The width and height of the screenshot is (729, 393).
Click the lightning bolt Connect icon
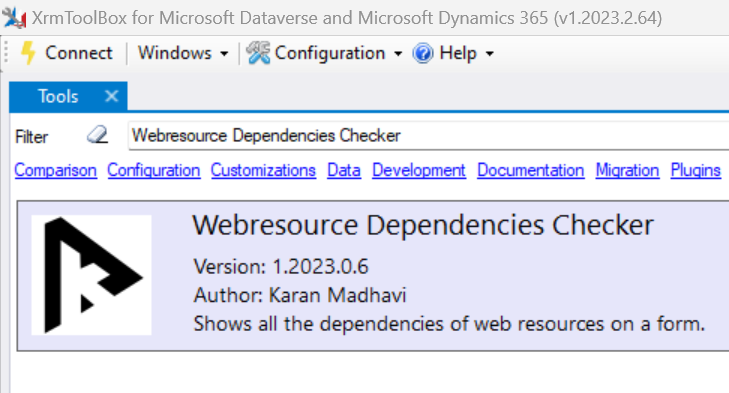tap(29, 53)
